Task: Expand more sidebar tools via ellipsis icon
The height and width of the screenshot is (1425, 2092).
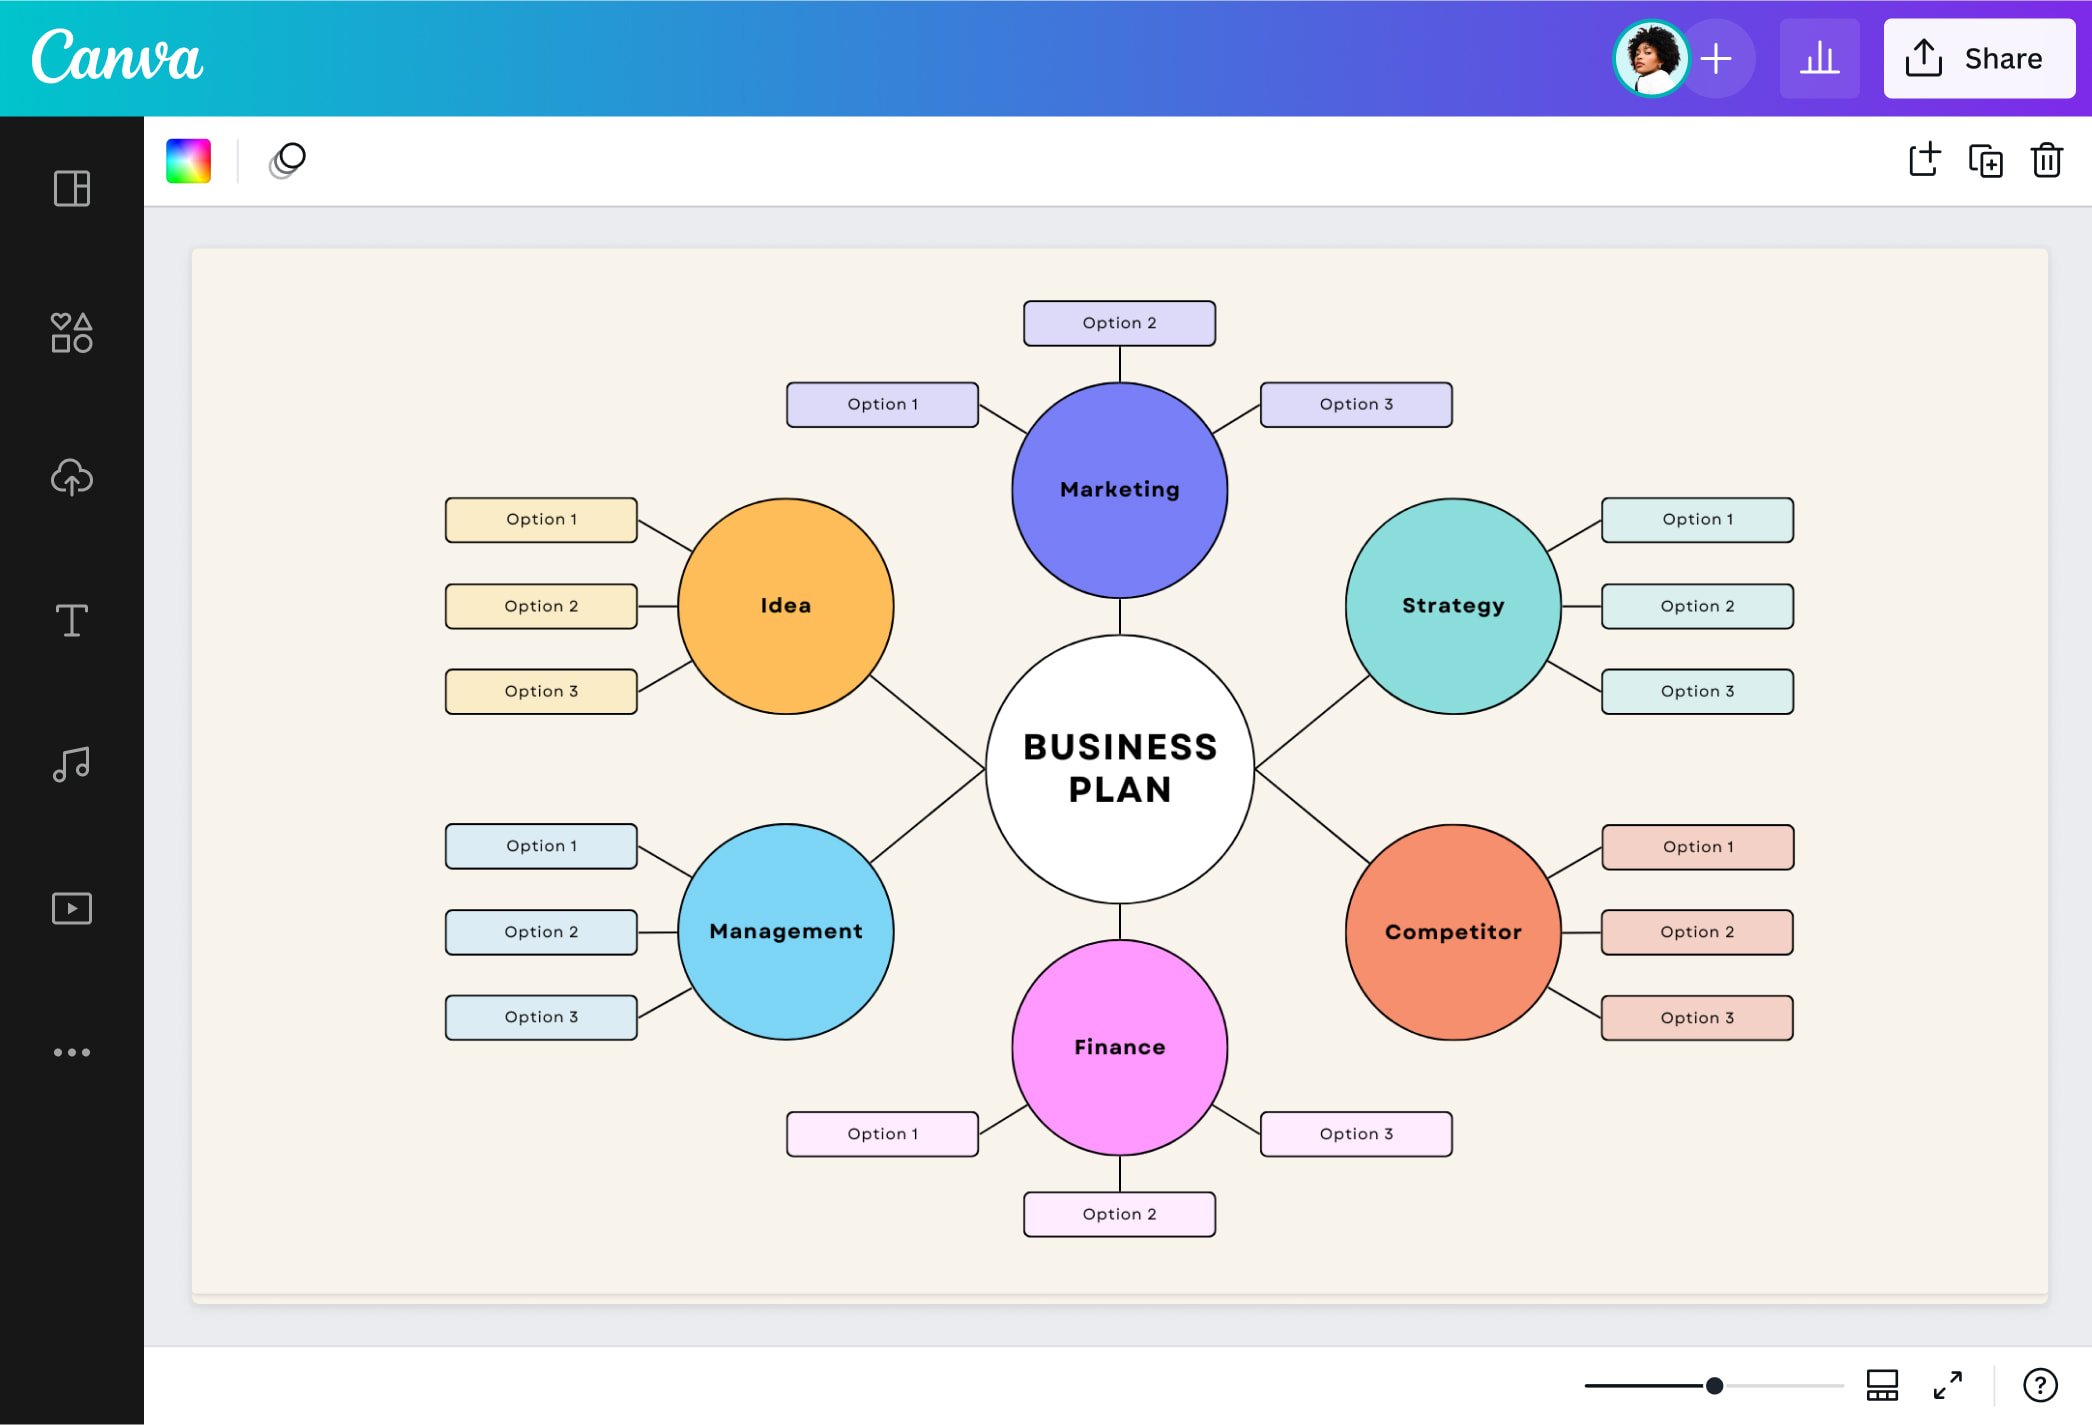Action: tap(70, 1051)
